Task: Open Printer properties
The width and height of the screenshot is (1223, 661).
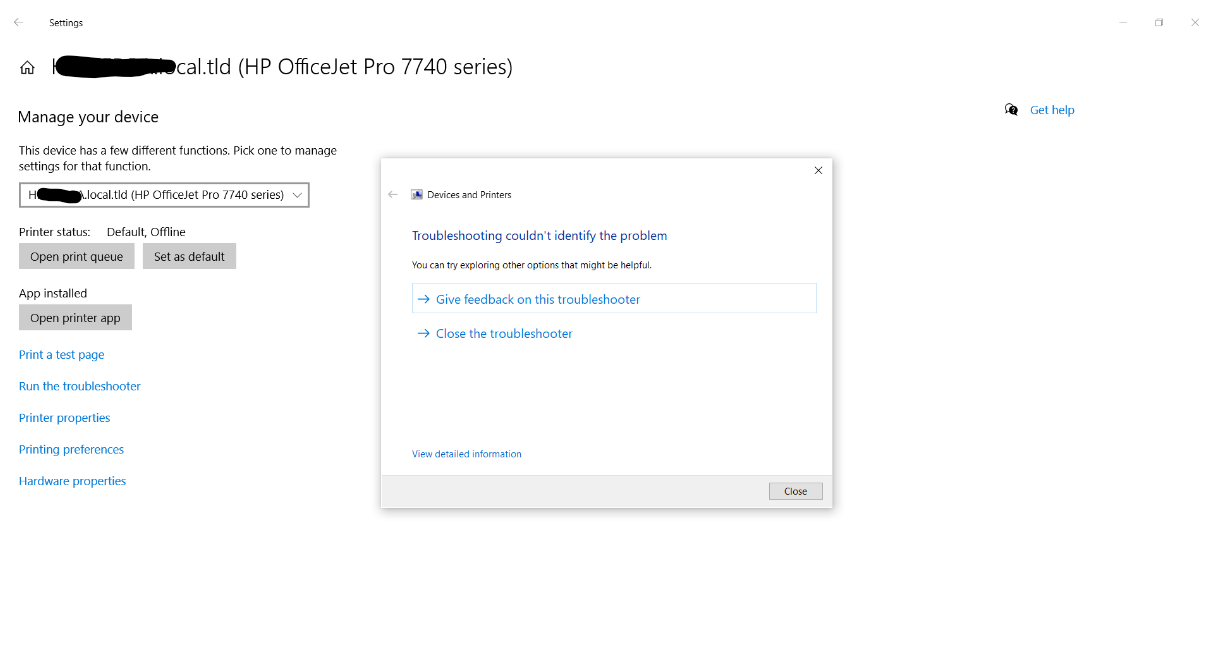Action: (x=64, y=418)
